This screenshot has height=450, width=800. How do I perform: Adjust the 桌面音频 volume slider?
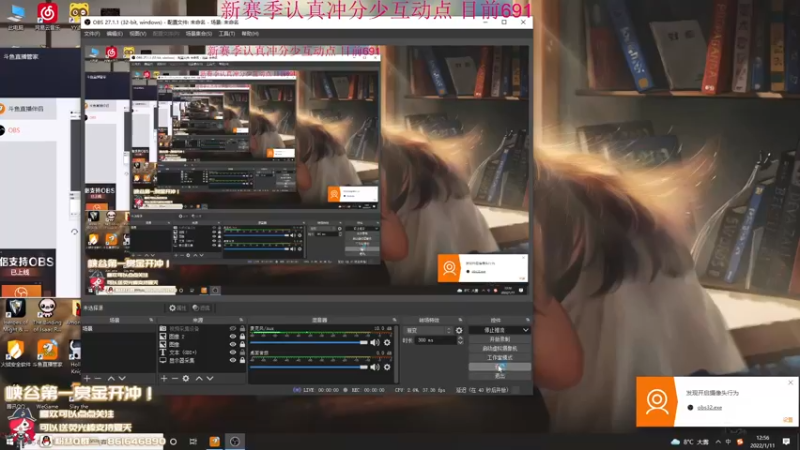[309, 367]
